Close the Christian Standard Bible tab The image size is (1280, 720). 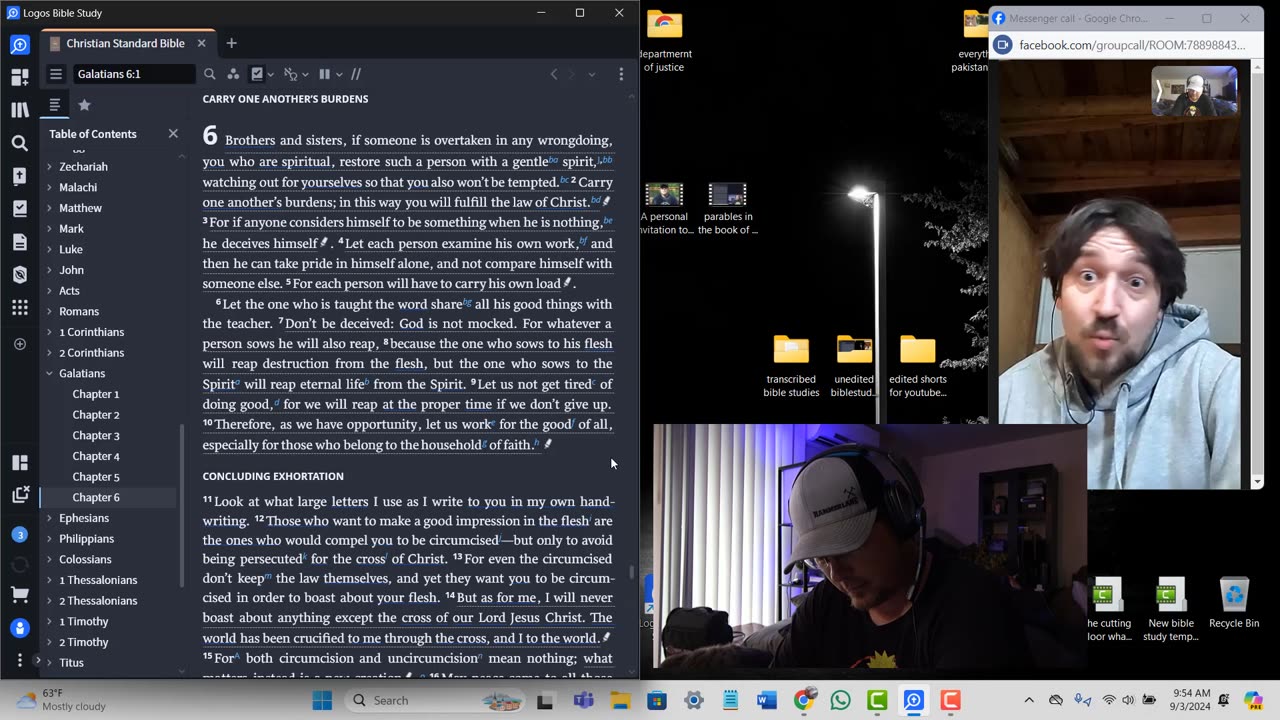201,43
